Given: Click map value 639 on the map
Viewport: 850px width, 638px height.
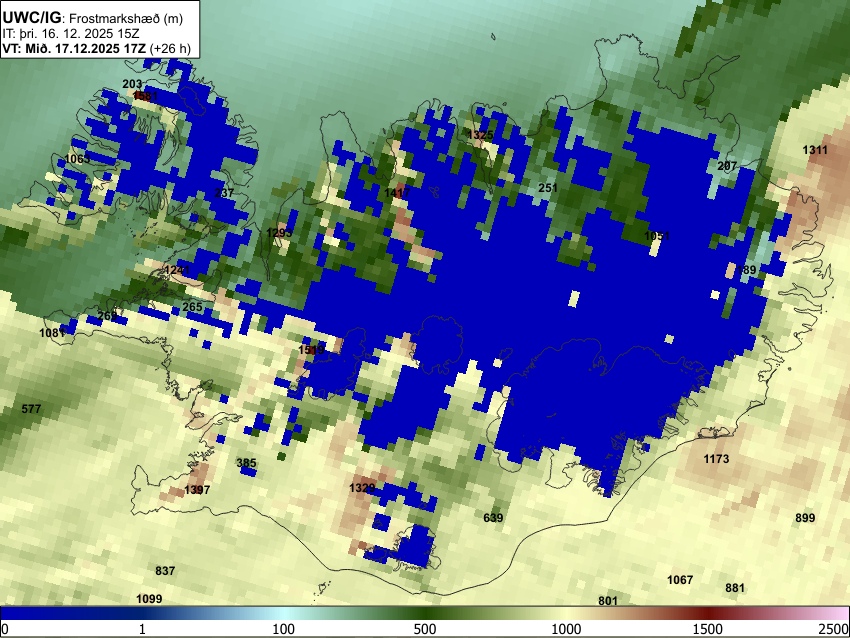Looking at the screenshot, I should [x=493, y=518].
